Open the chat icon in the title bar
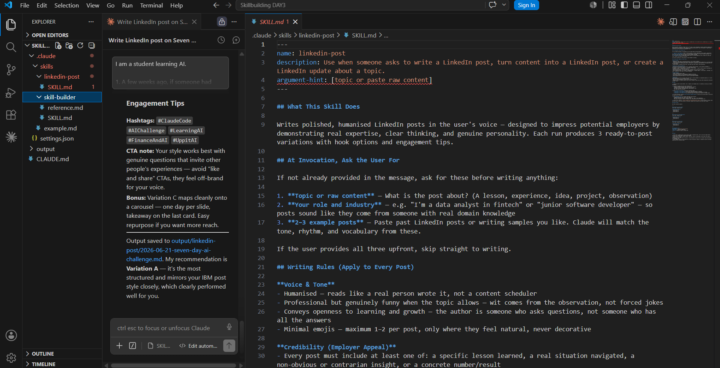Screen dimensions: 720x368 tap(493, 5)
